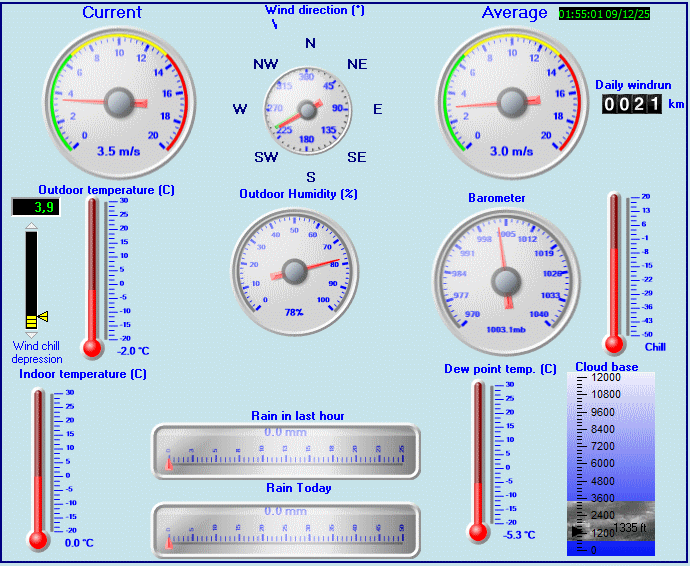This screenshot has width=690, height=566.
Task: Click the up arrow above wind chill bar
Action: tap(31, 227)
